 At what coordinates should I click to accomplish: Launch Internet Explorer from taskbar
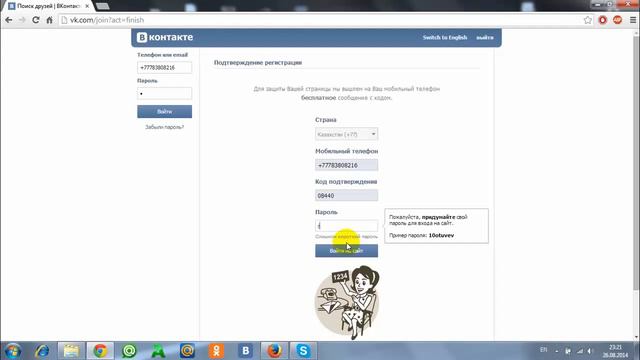pyautogui.click(x=42, y=351)
